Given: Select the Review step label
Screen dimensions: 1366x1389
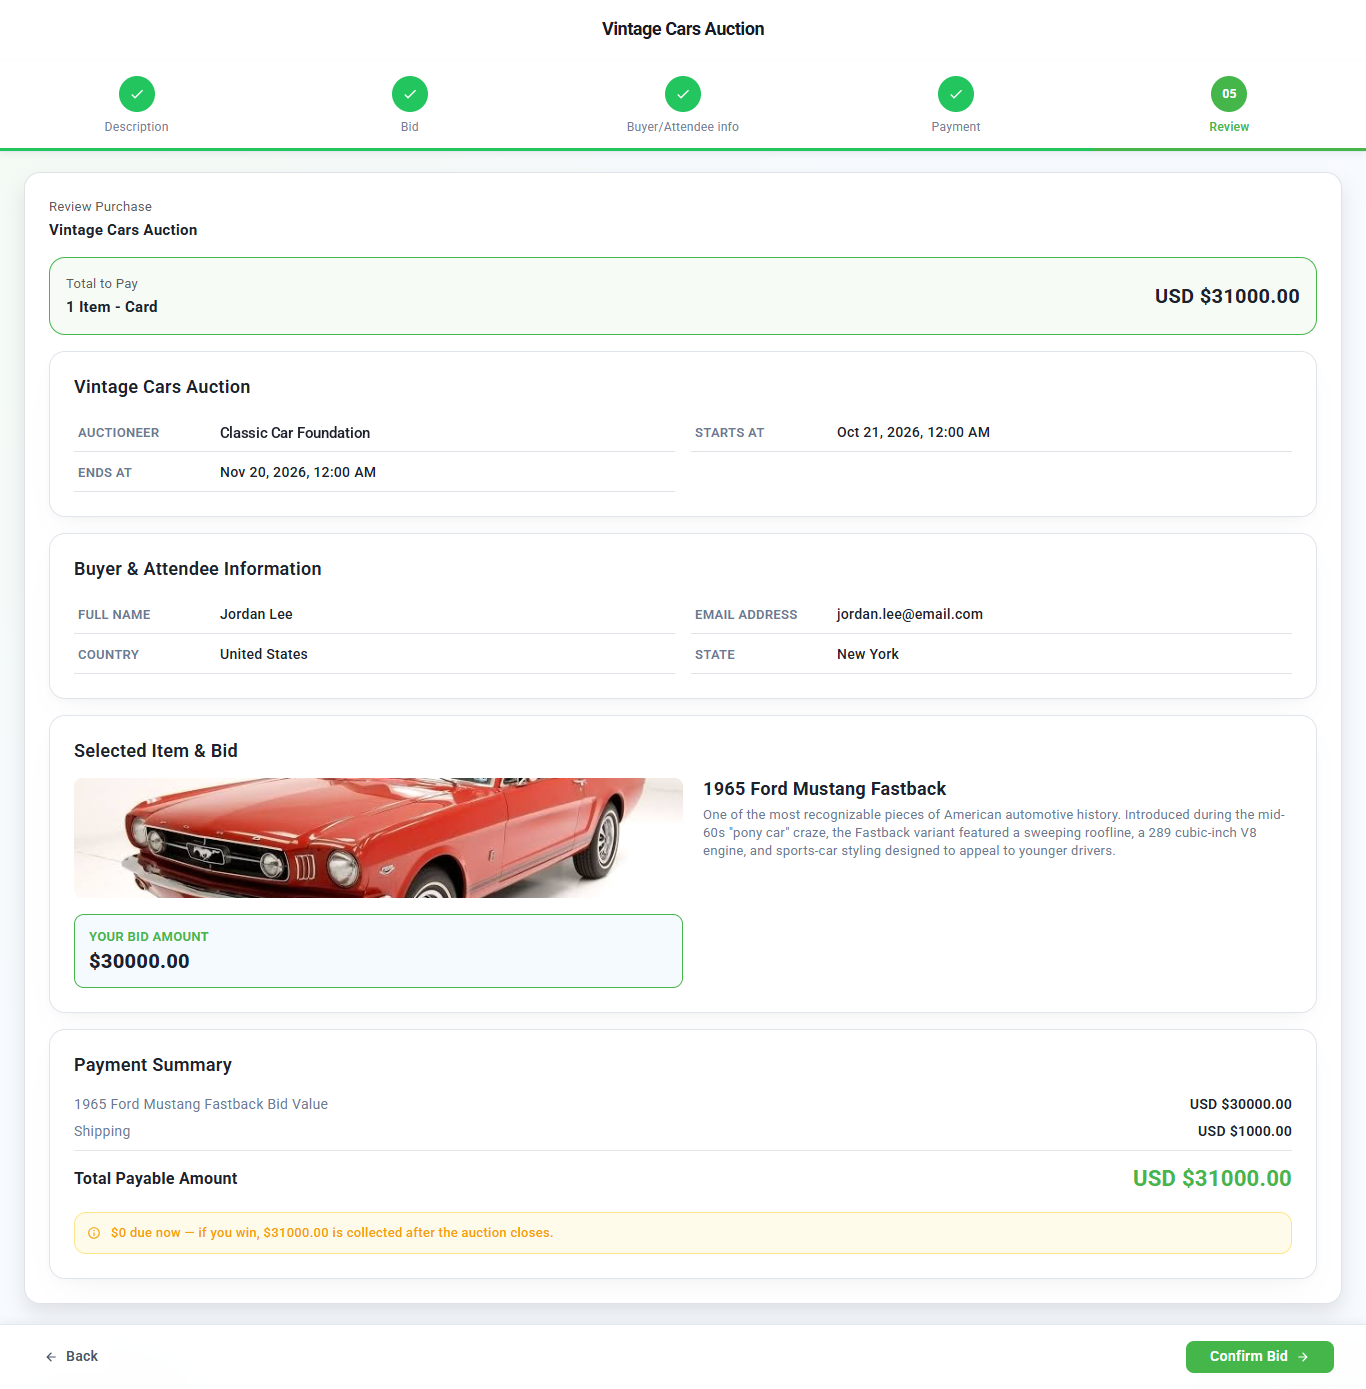Looking at the screenshot, I should 1229,127.
